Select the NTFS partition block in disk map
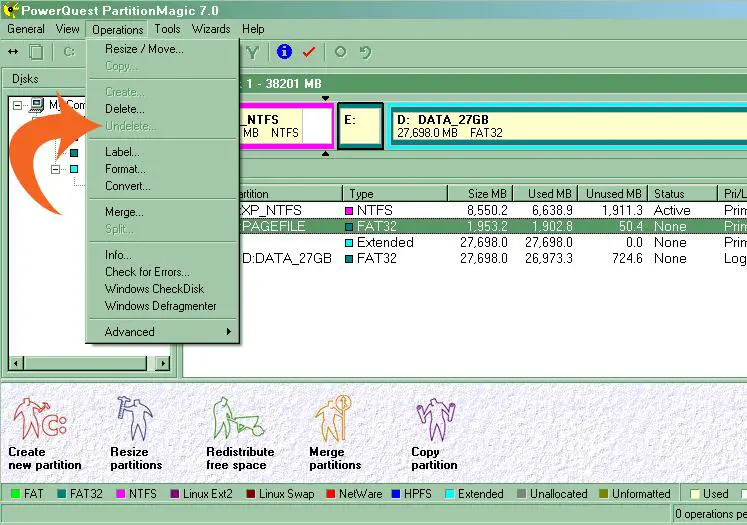The image size is (747, 525). click(x=286, y=126)
